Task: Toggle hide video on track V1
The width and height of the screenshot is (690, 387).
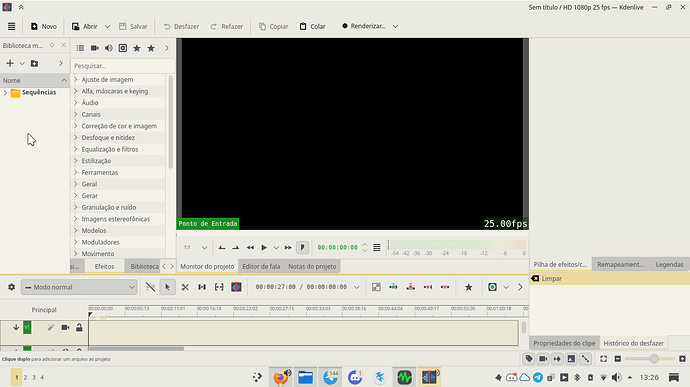Action: pyautogui.click(x=65, y=328)
